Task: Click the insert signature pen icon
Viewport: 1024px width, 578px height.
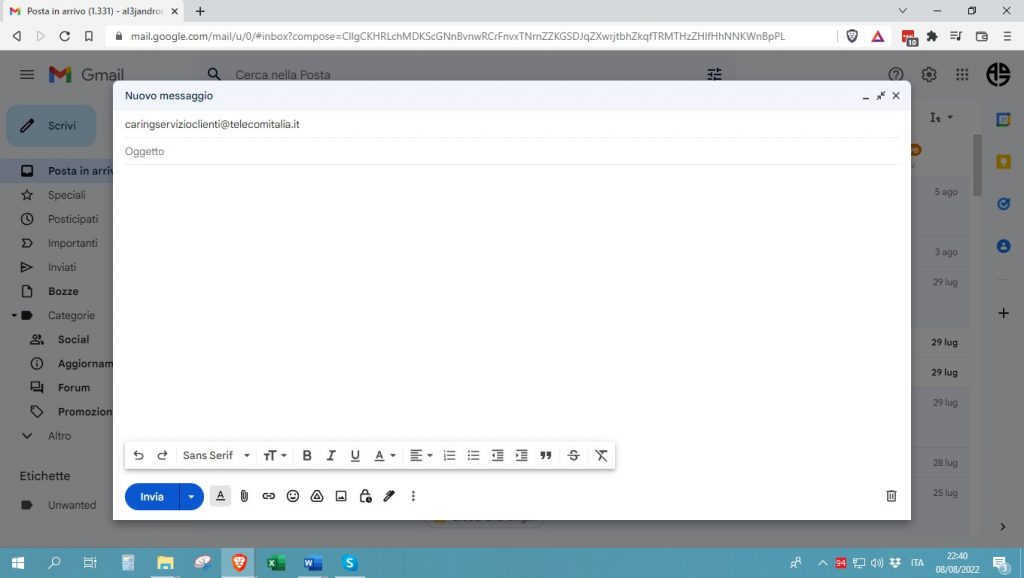Action: (389, 496)
